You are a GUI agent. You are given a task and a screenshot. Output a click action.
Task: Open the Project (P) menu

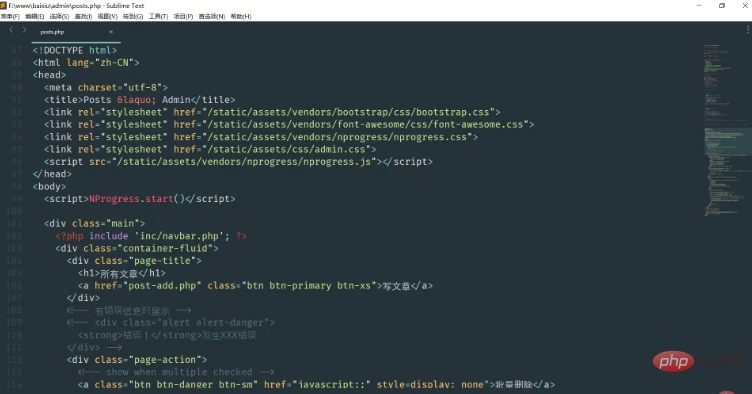pyautogui.click(x=183, y=16)
